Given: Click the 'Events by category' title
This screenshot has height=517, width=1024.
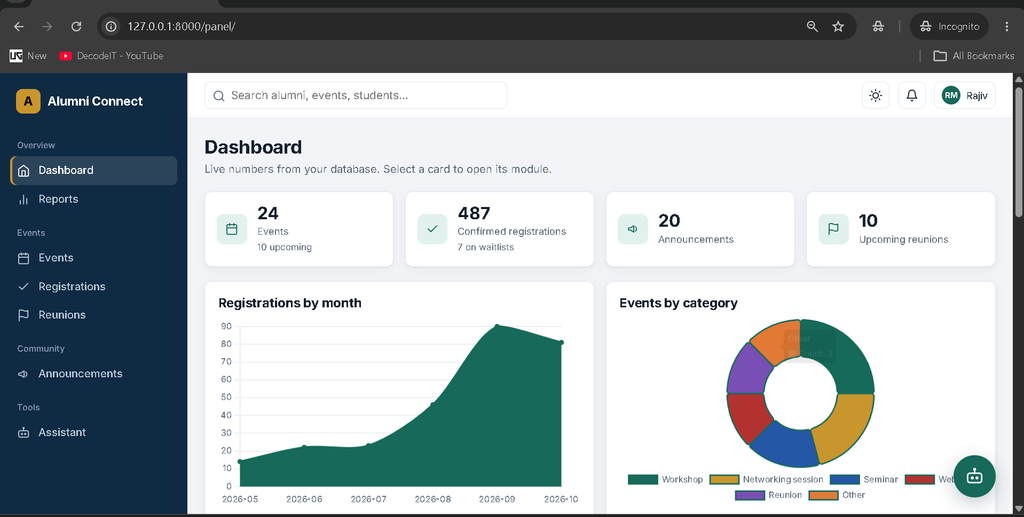Looking at the screenshot, I should click(679, 303).
